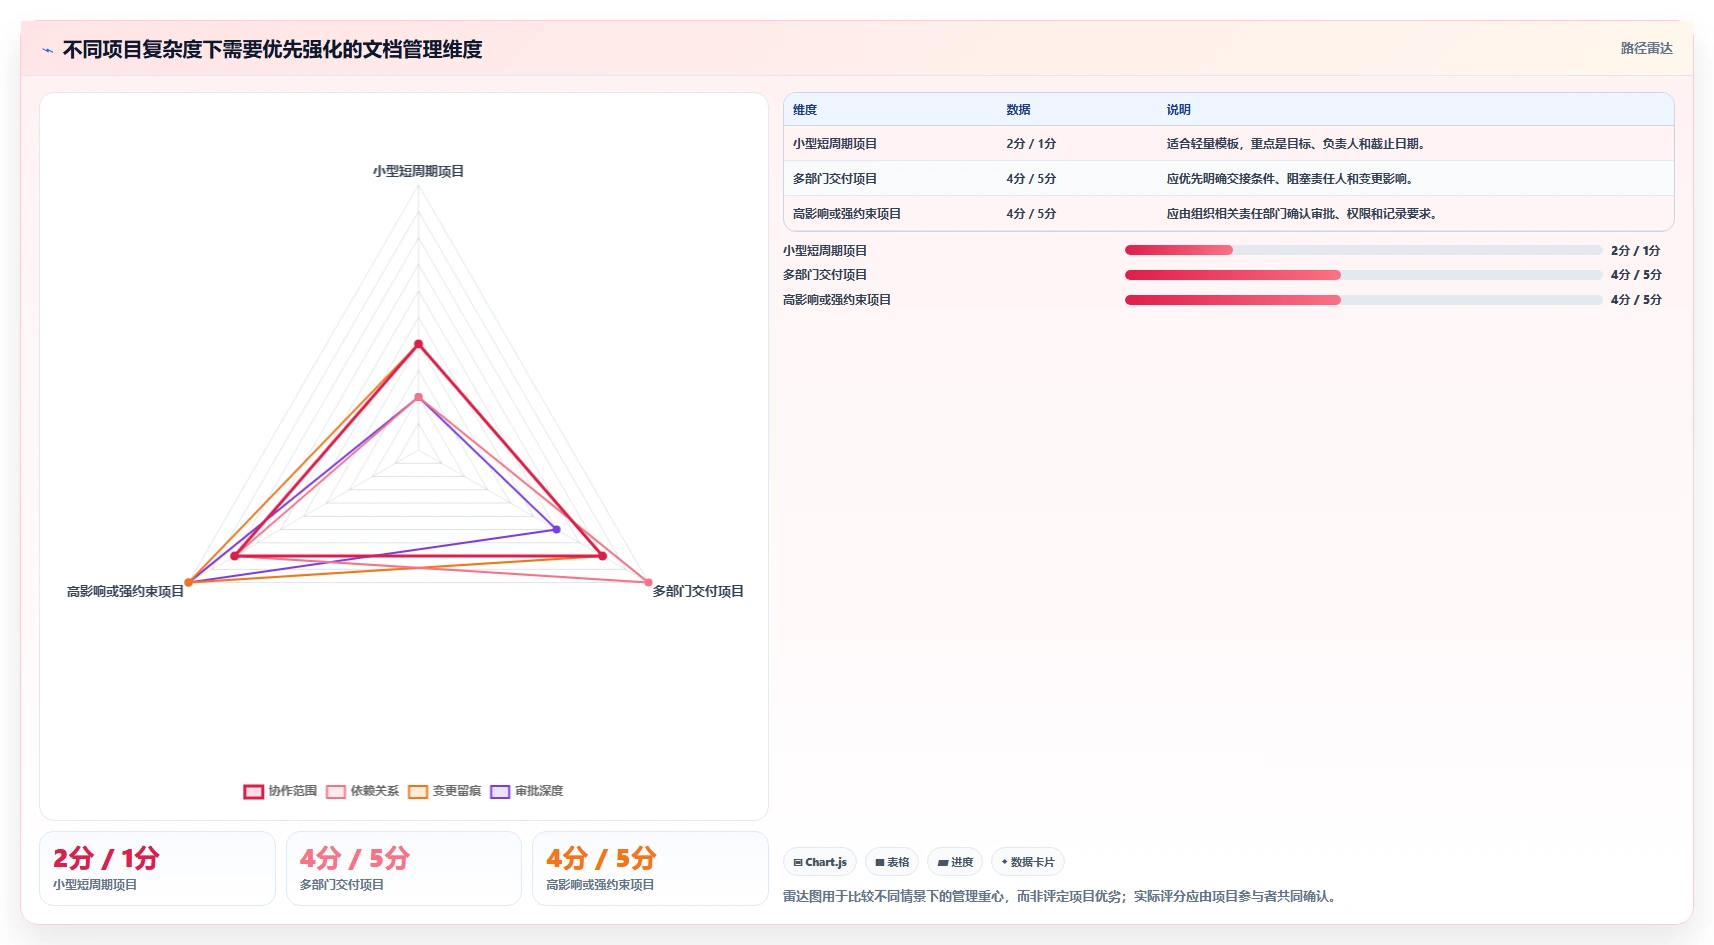The height and width of the screenshot is (945, 1714).
Task: Select the 2分 / 1分 小型短周期项目 data card
Action: click(157, 868)
